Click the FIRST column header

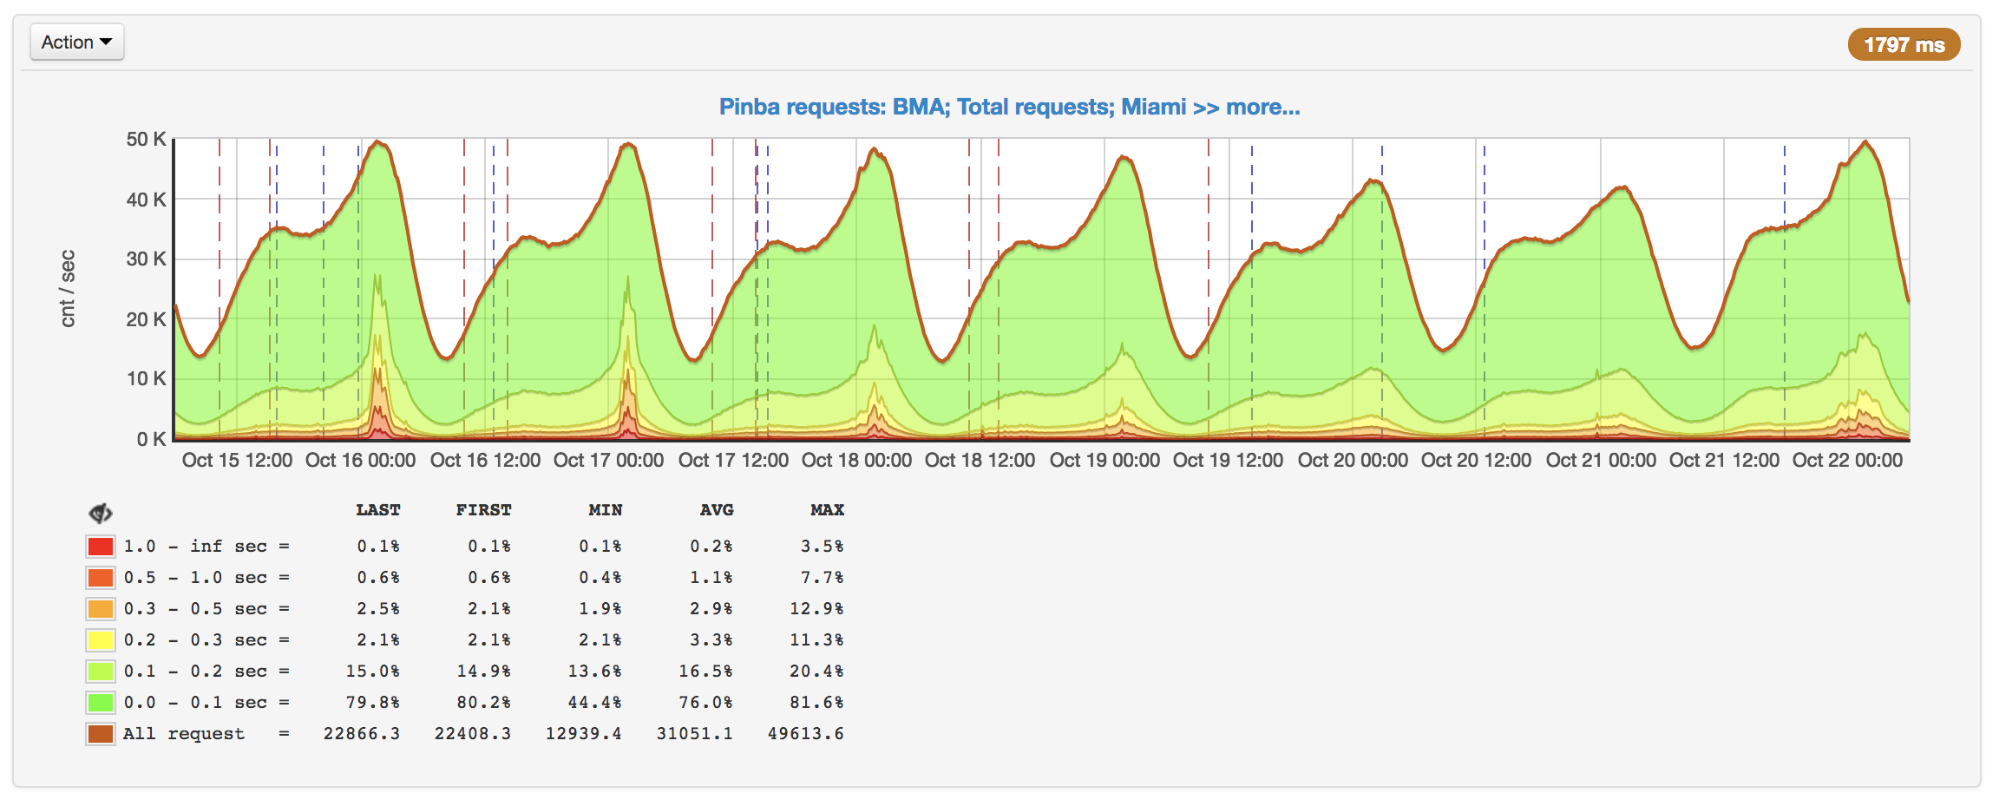[484, 510]
